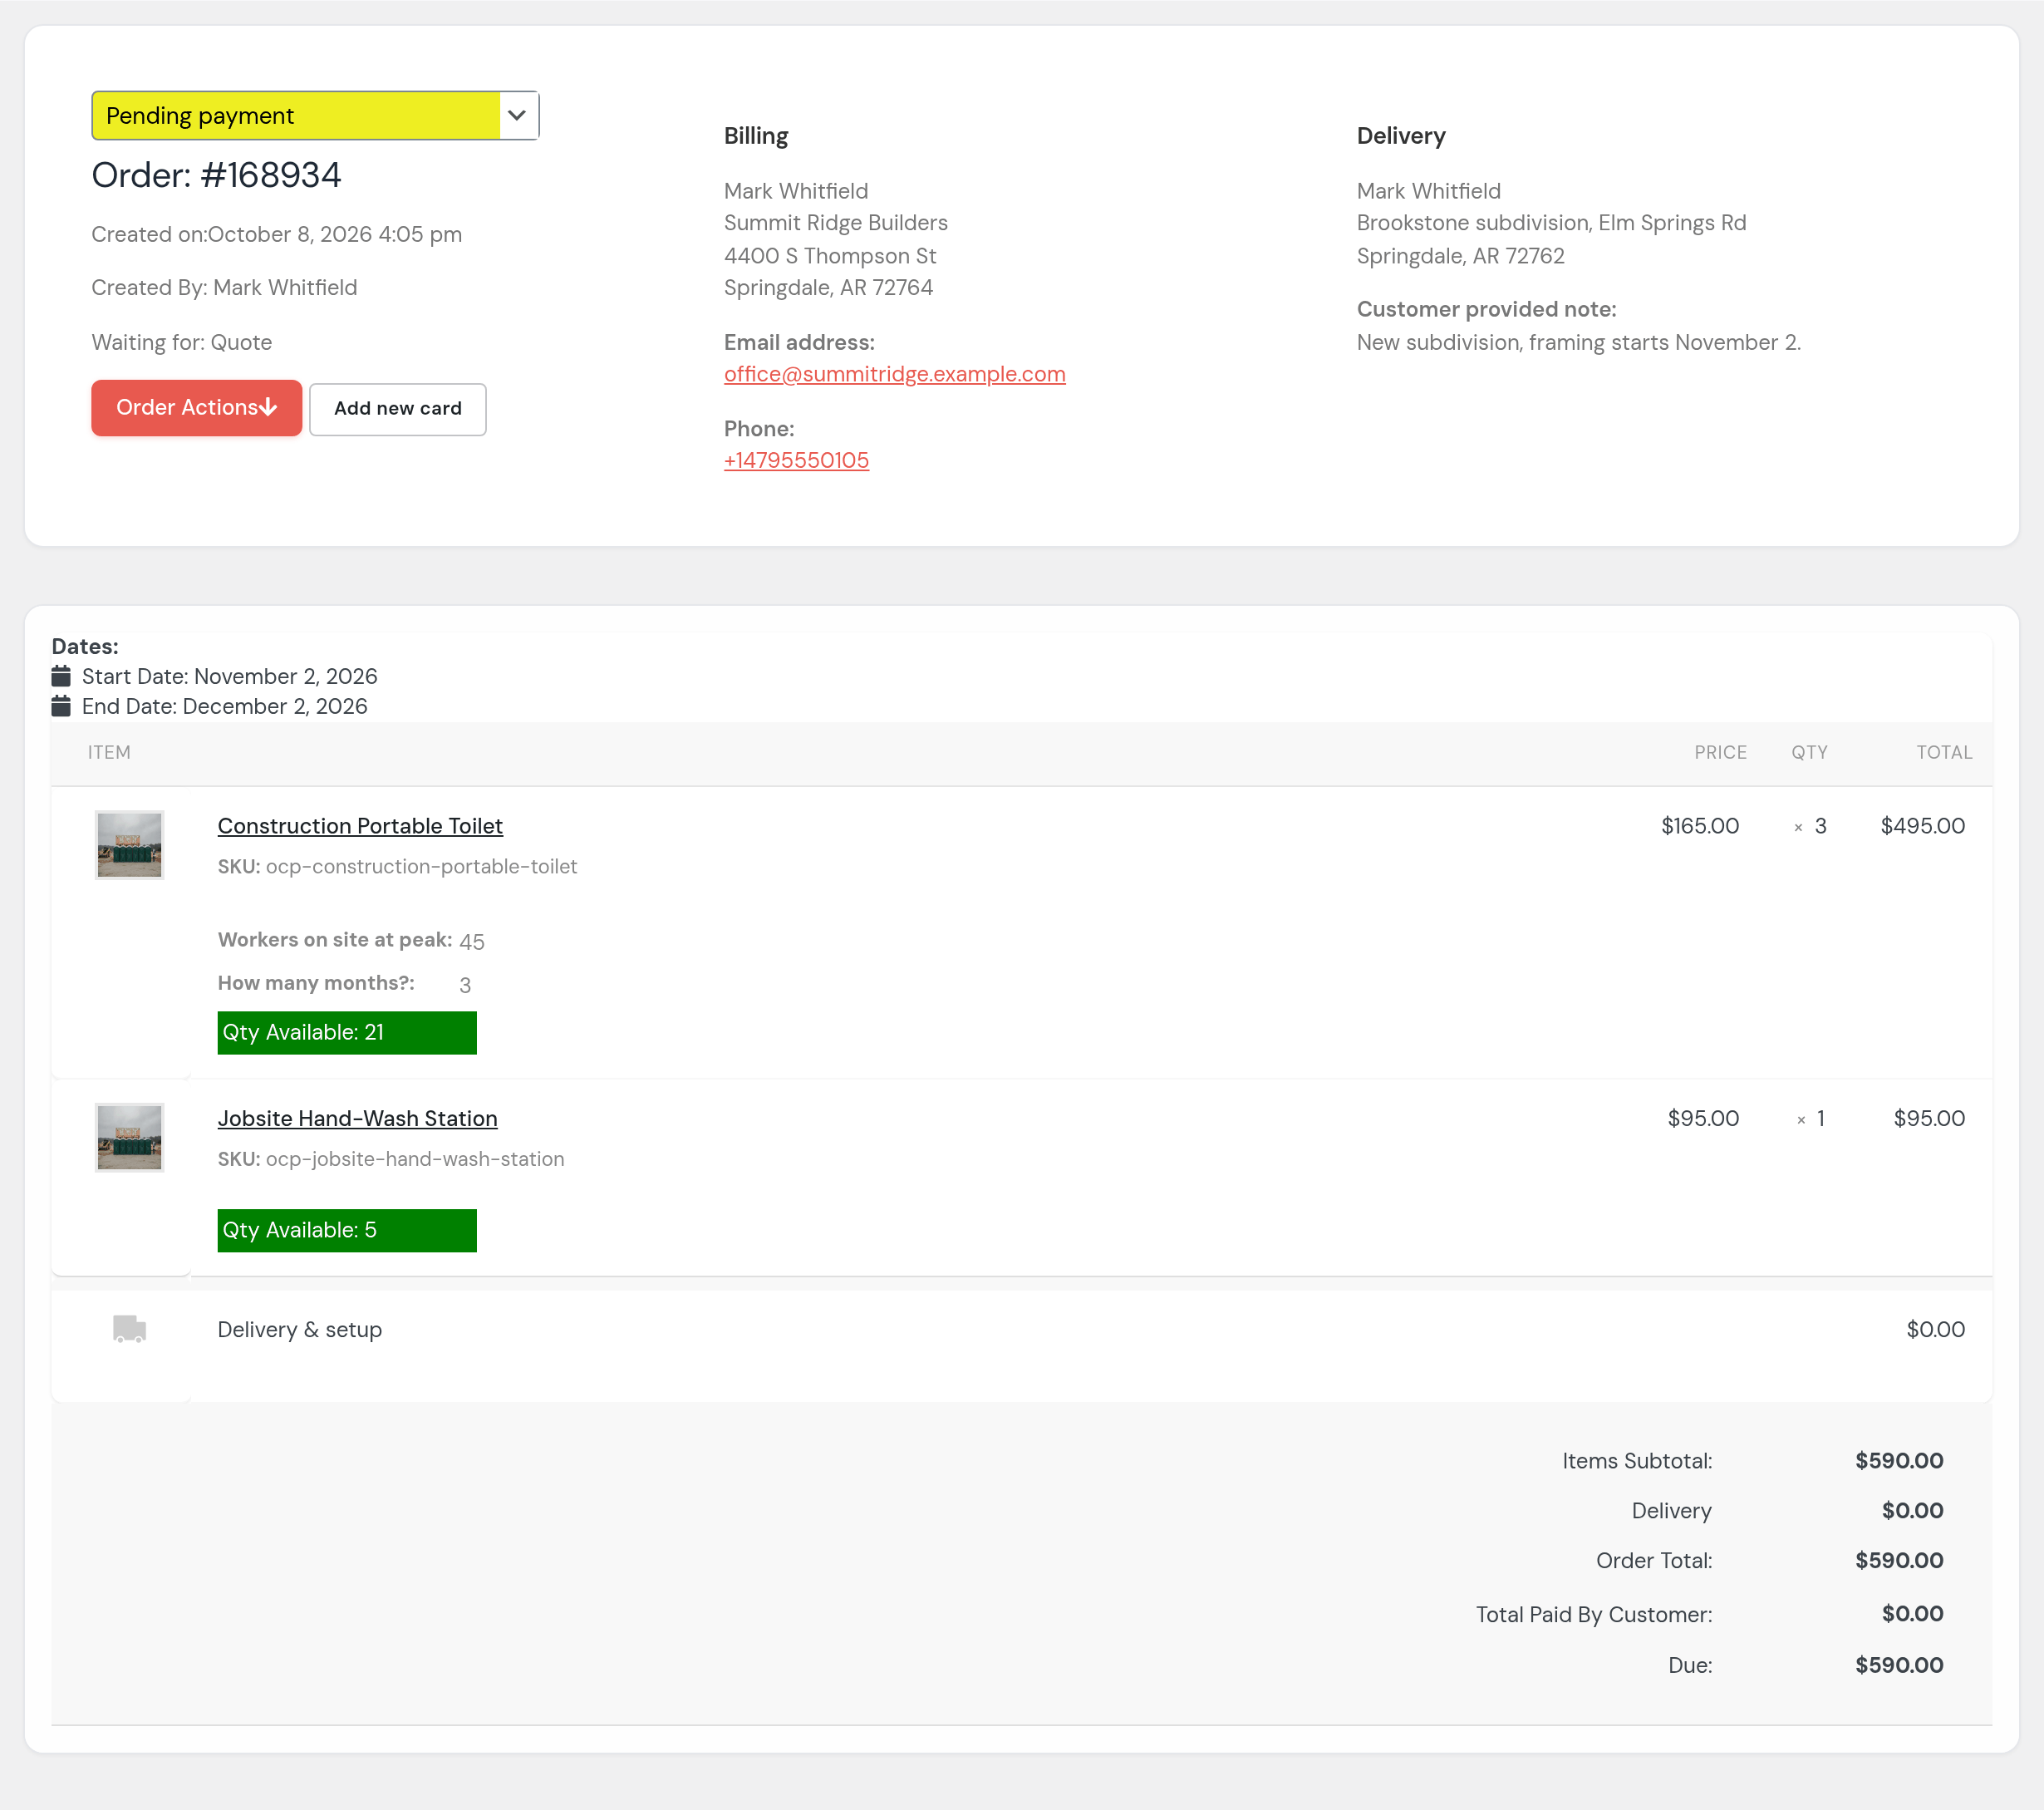Click the $495.00 line total

coord(1922,826)
